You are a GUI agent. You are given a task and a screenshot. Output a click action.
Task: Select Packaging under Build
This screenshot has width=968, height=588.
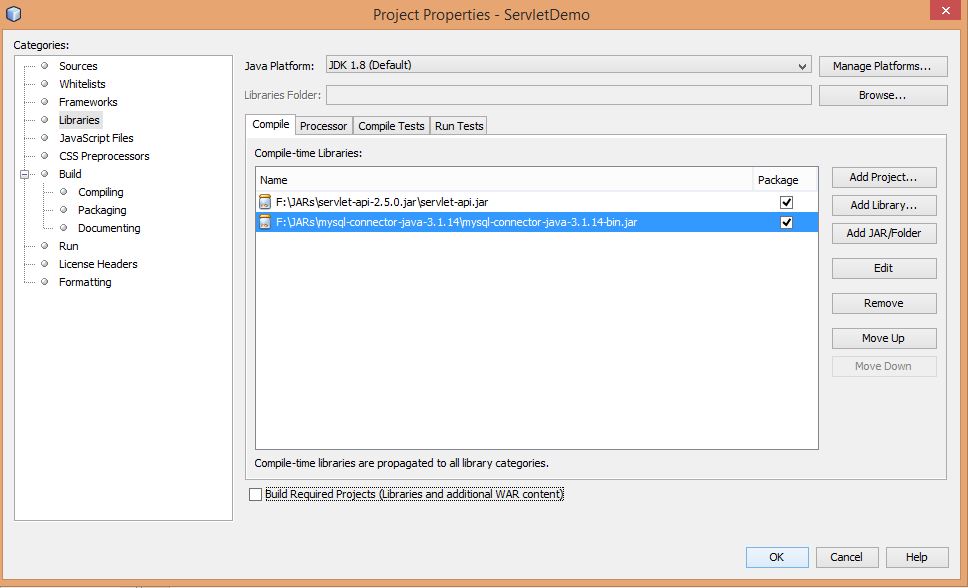(102, 210)
